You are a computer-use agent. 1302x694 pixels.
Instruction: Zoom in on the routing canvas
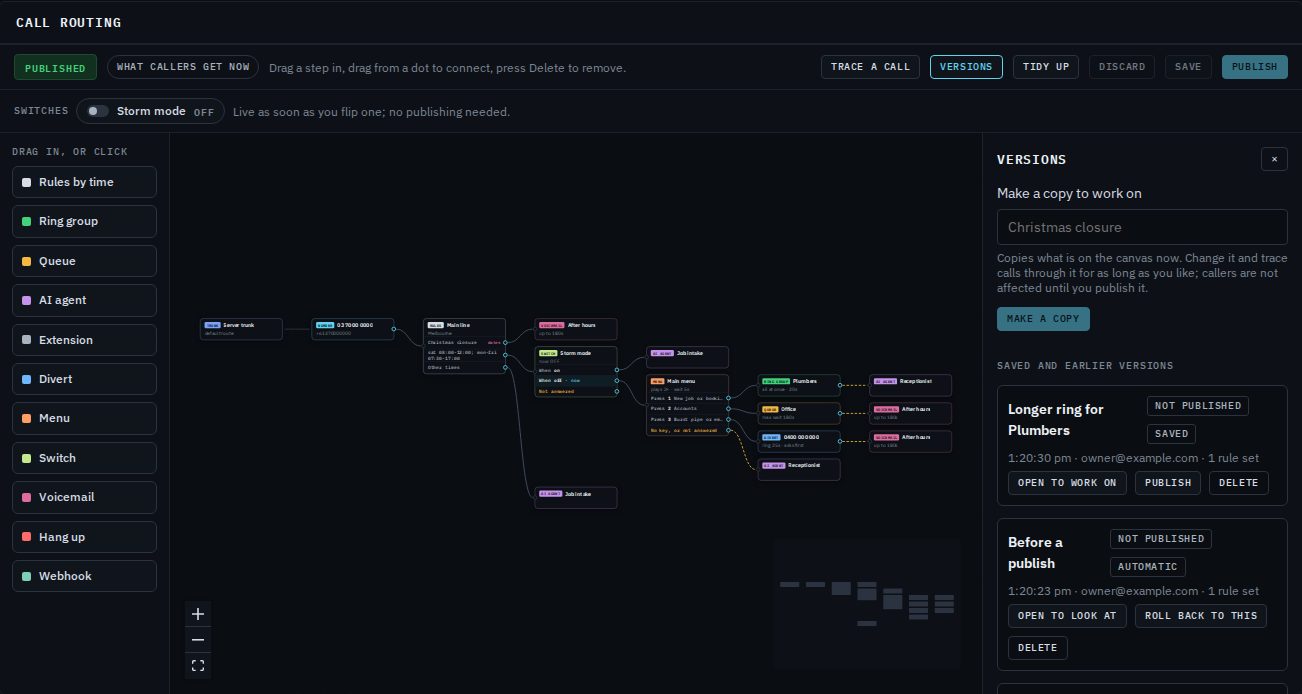click(x=198, y=614)
